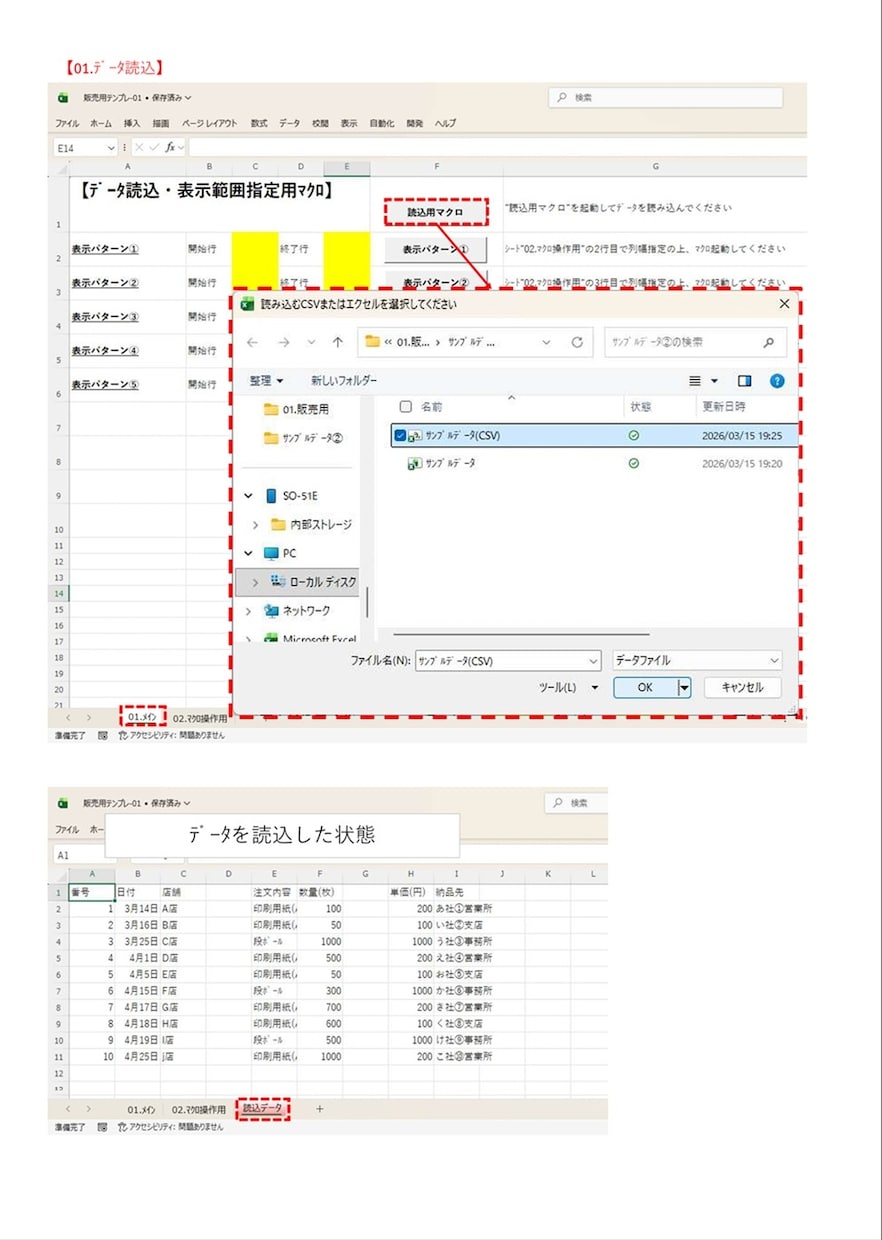Click the ローカル ディスク drive icon
This screenshot has height=1240, width=882.
(x=279, y=581)
